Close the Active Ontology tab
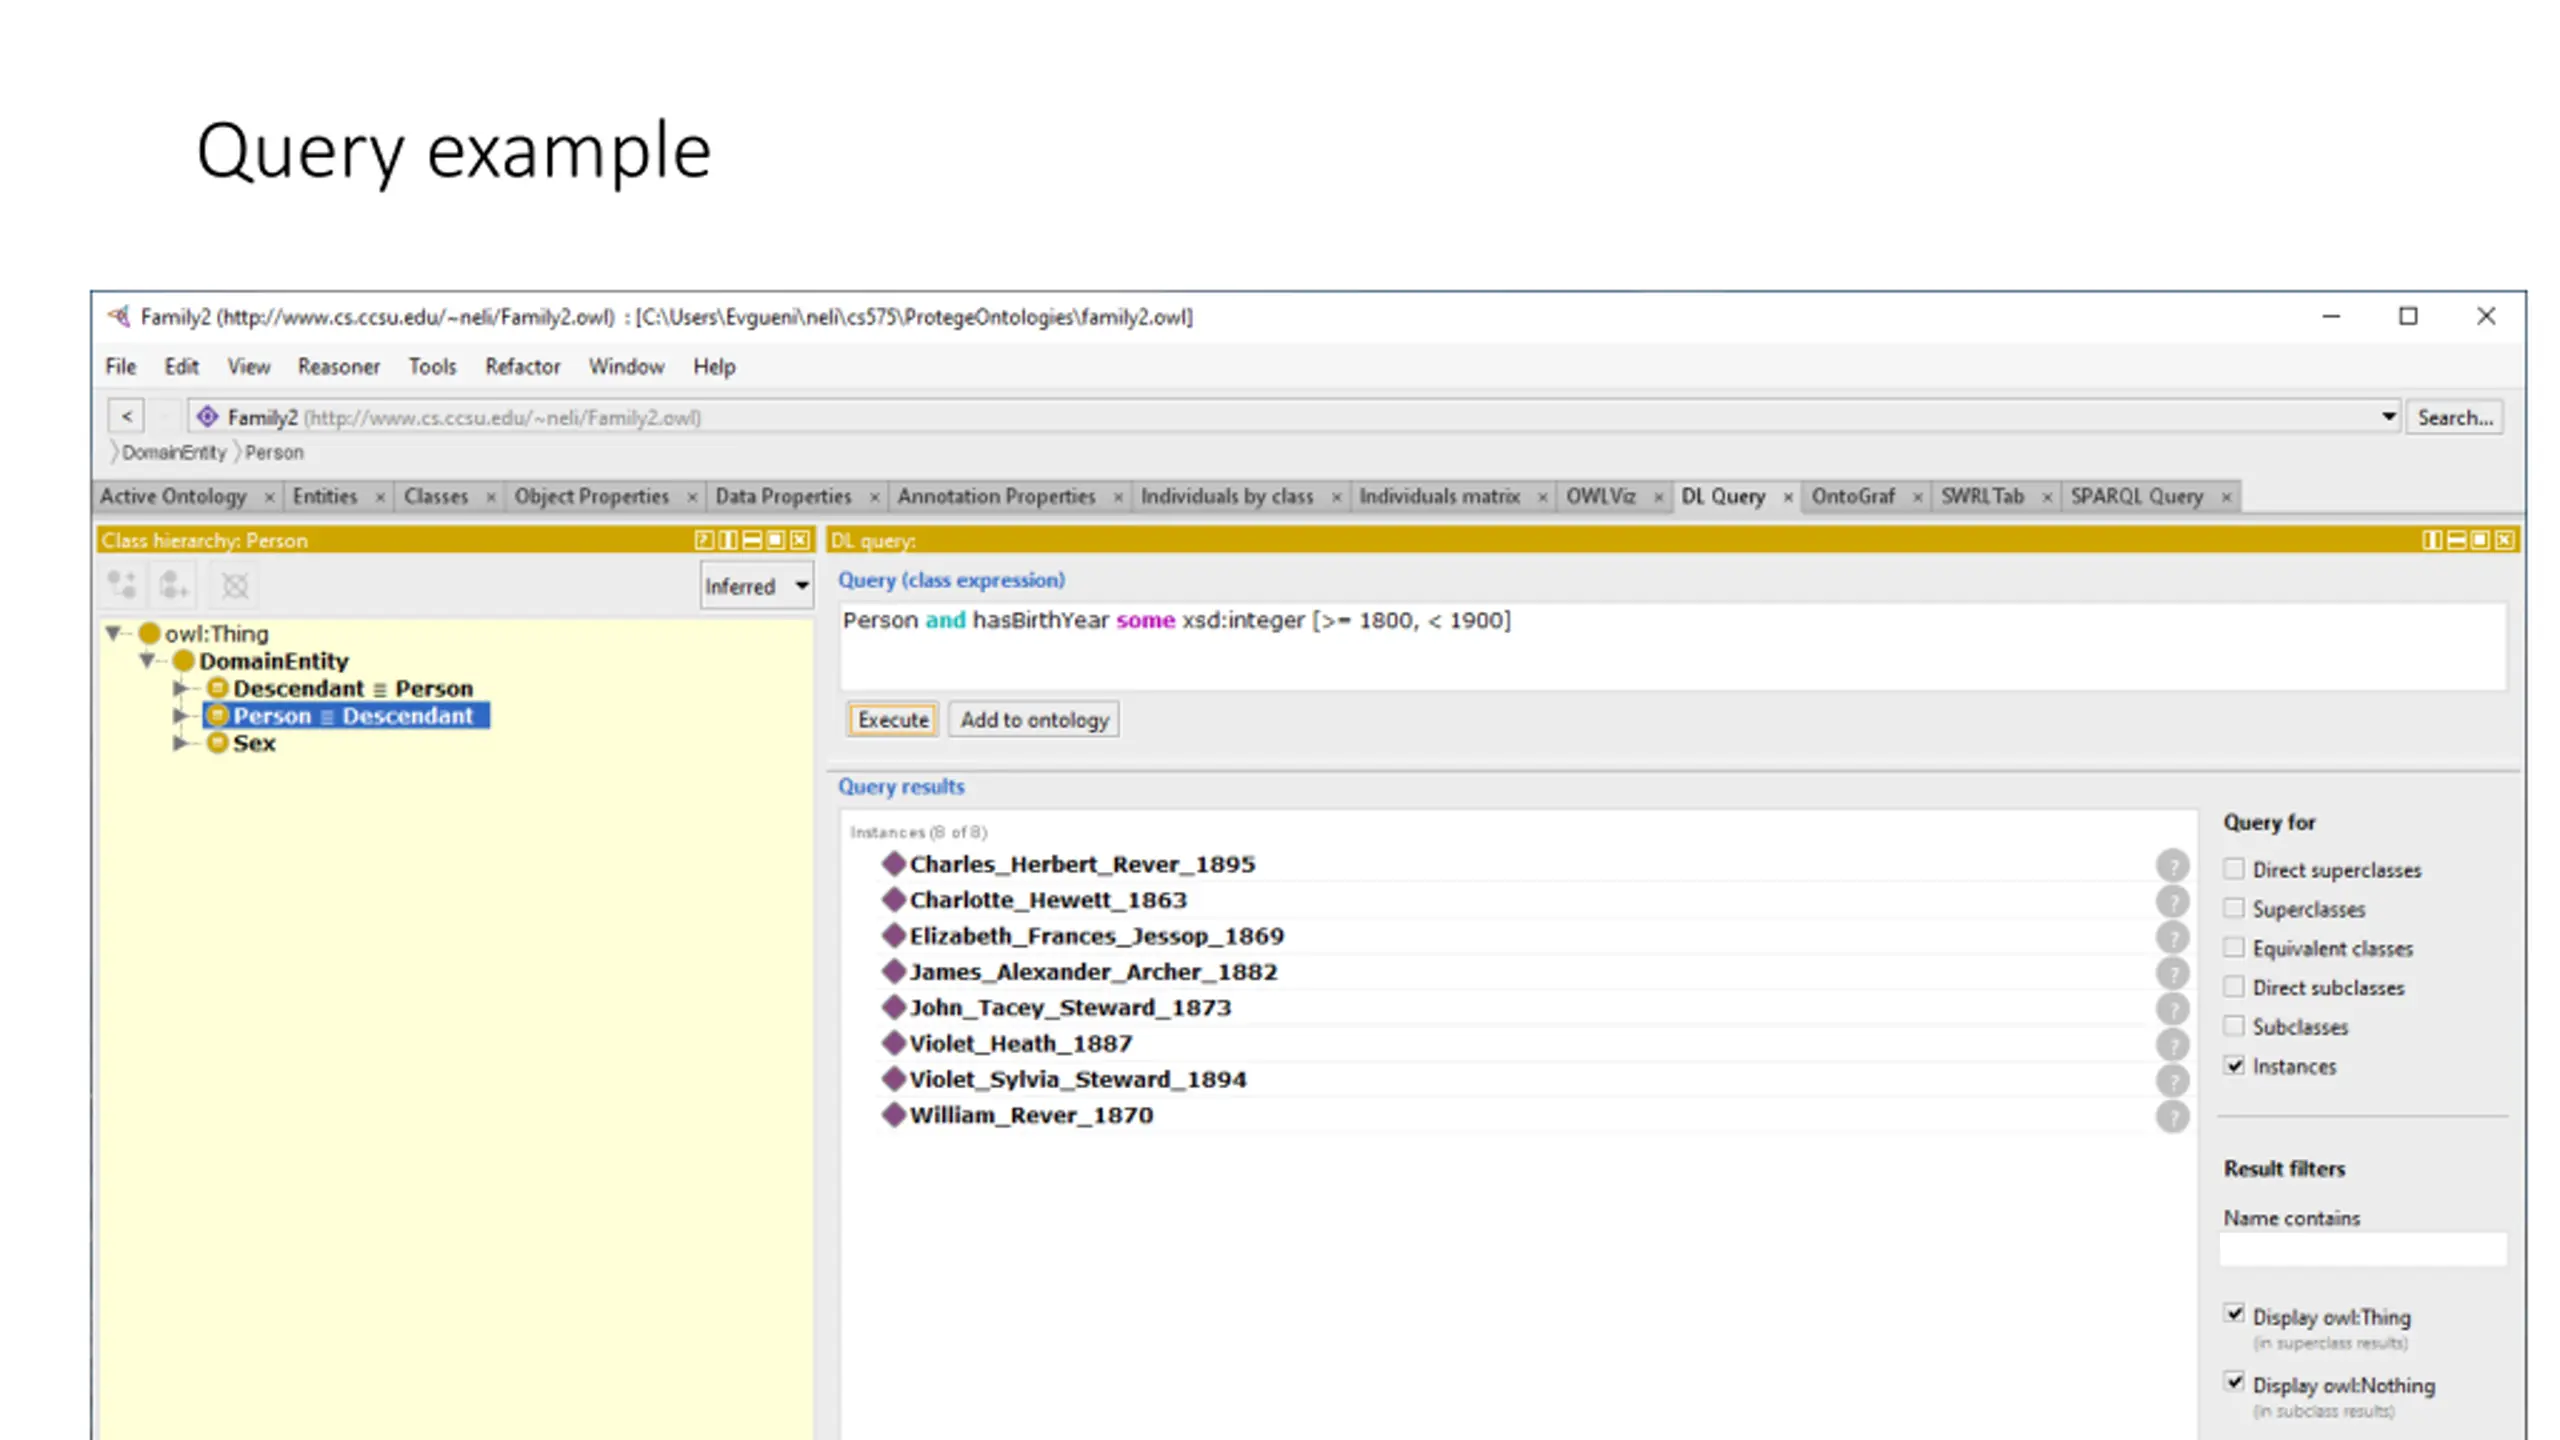 269,497
